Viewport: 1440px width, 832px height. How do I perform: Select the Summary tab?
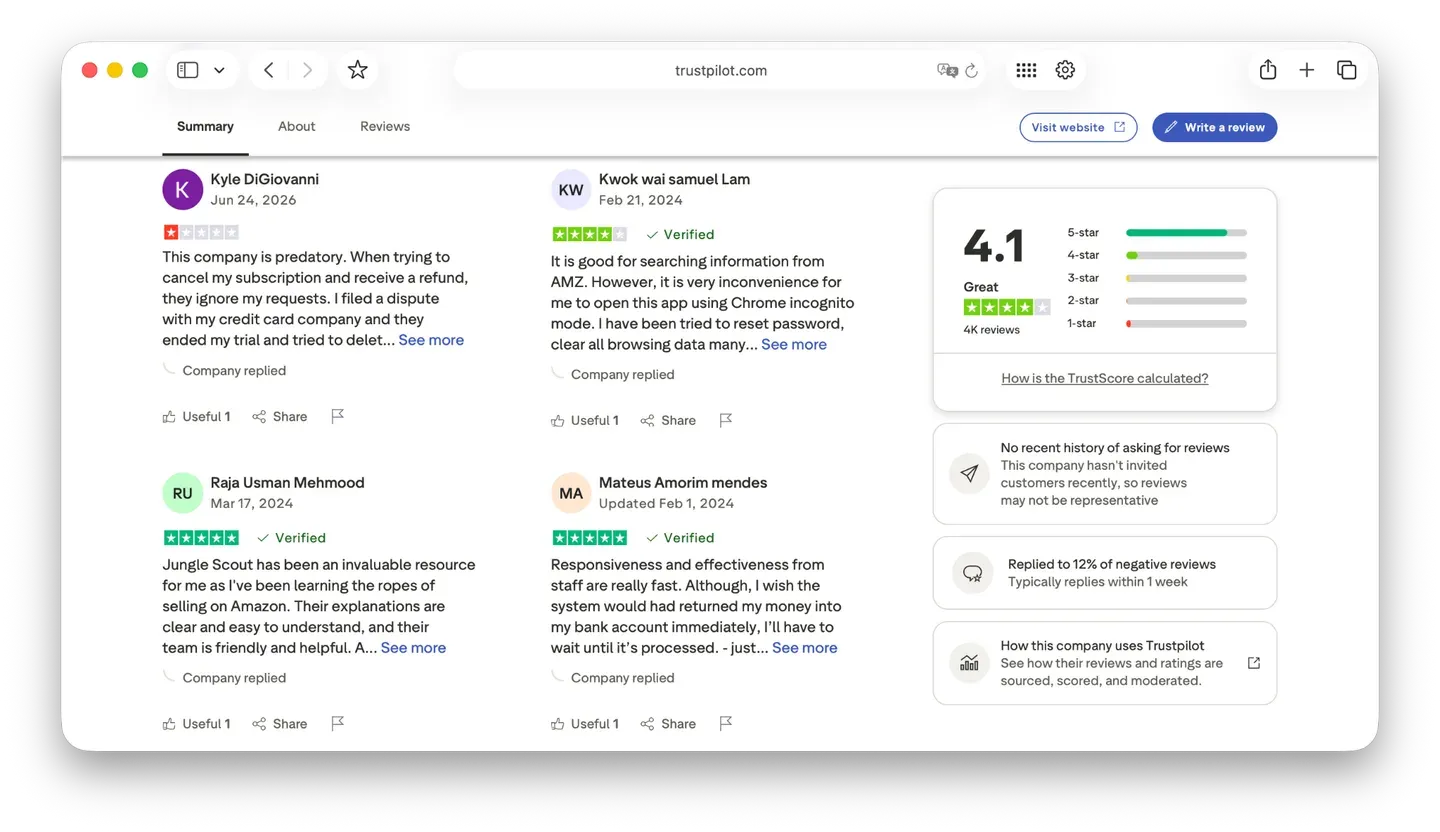coord(205,127)
